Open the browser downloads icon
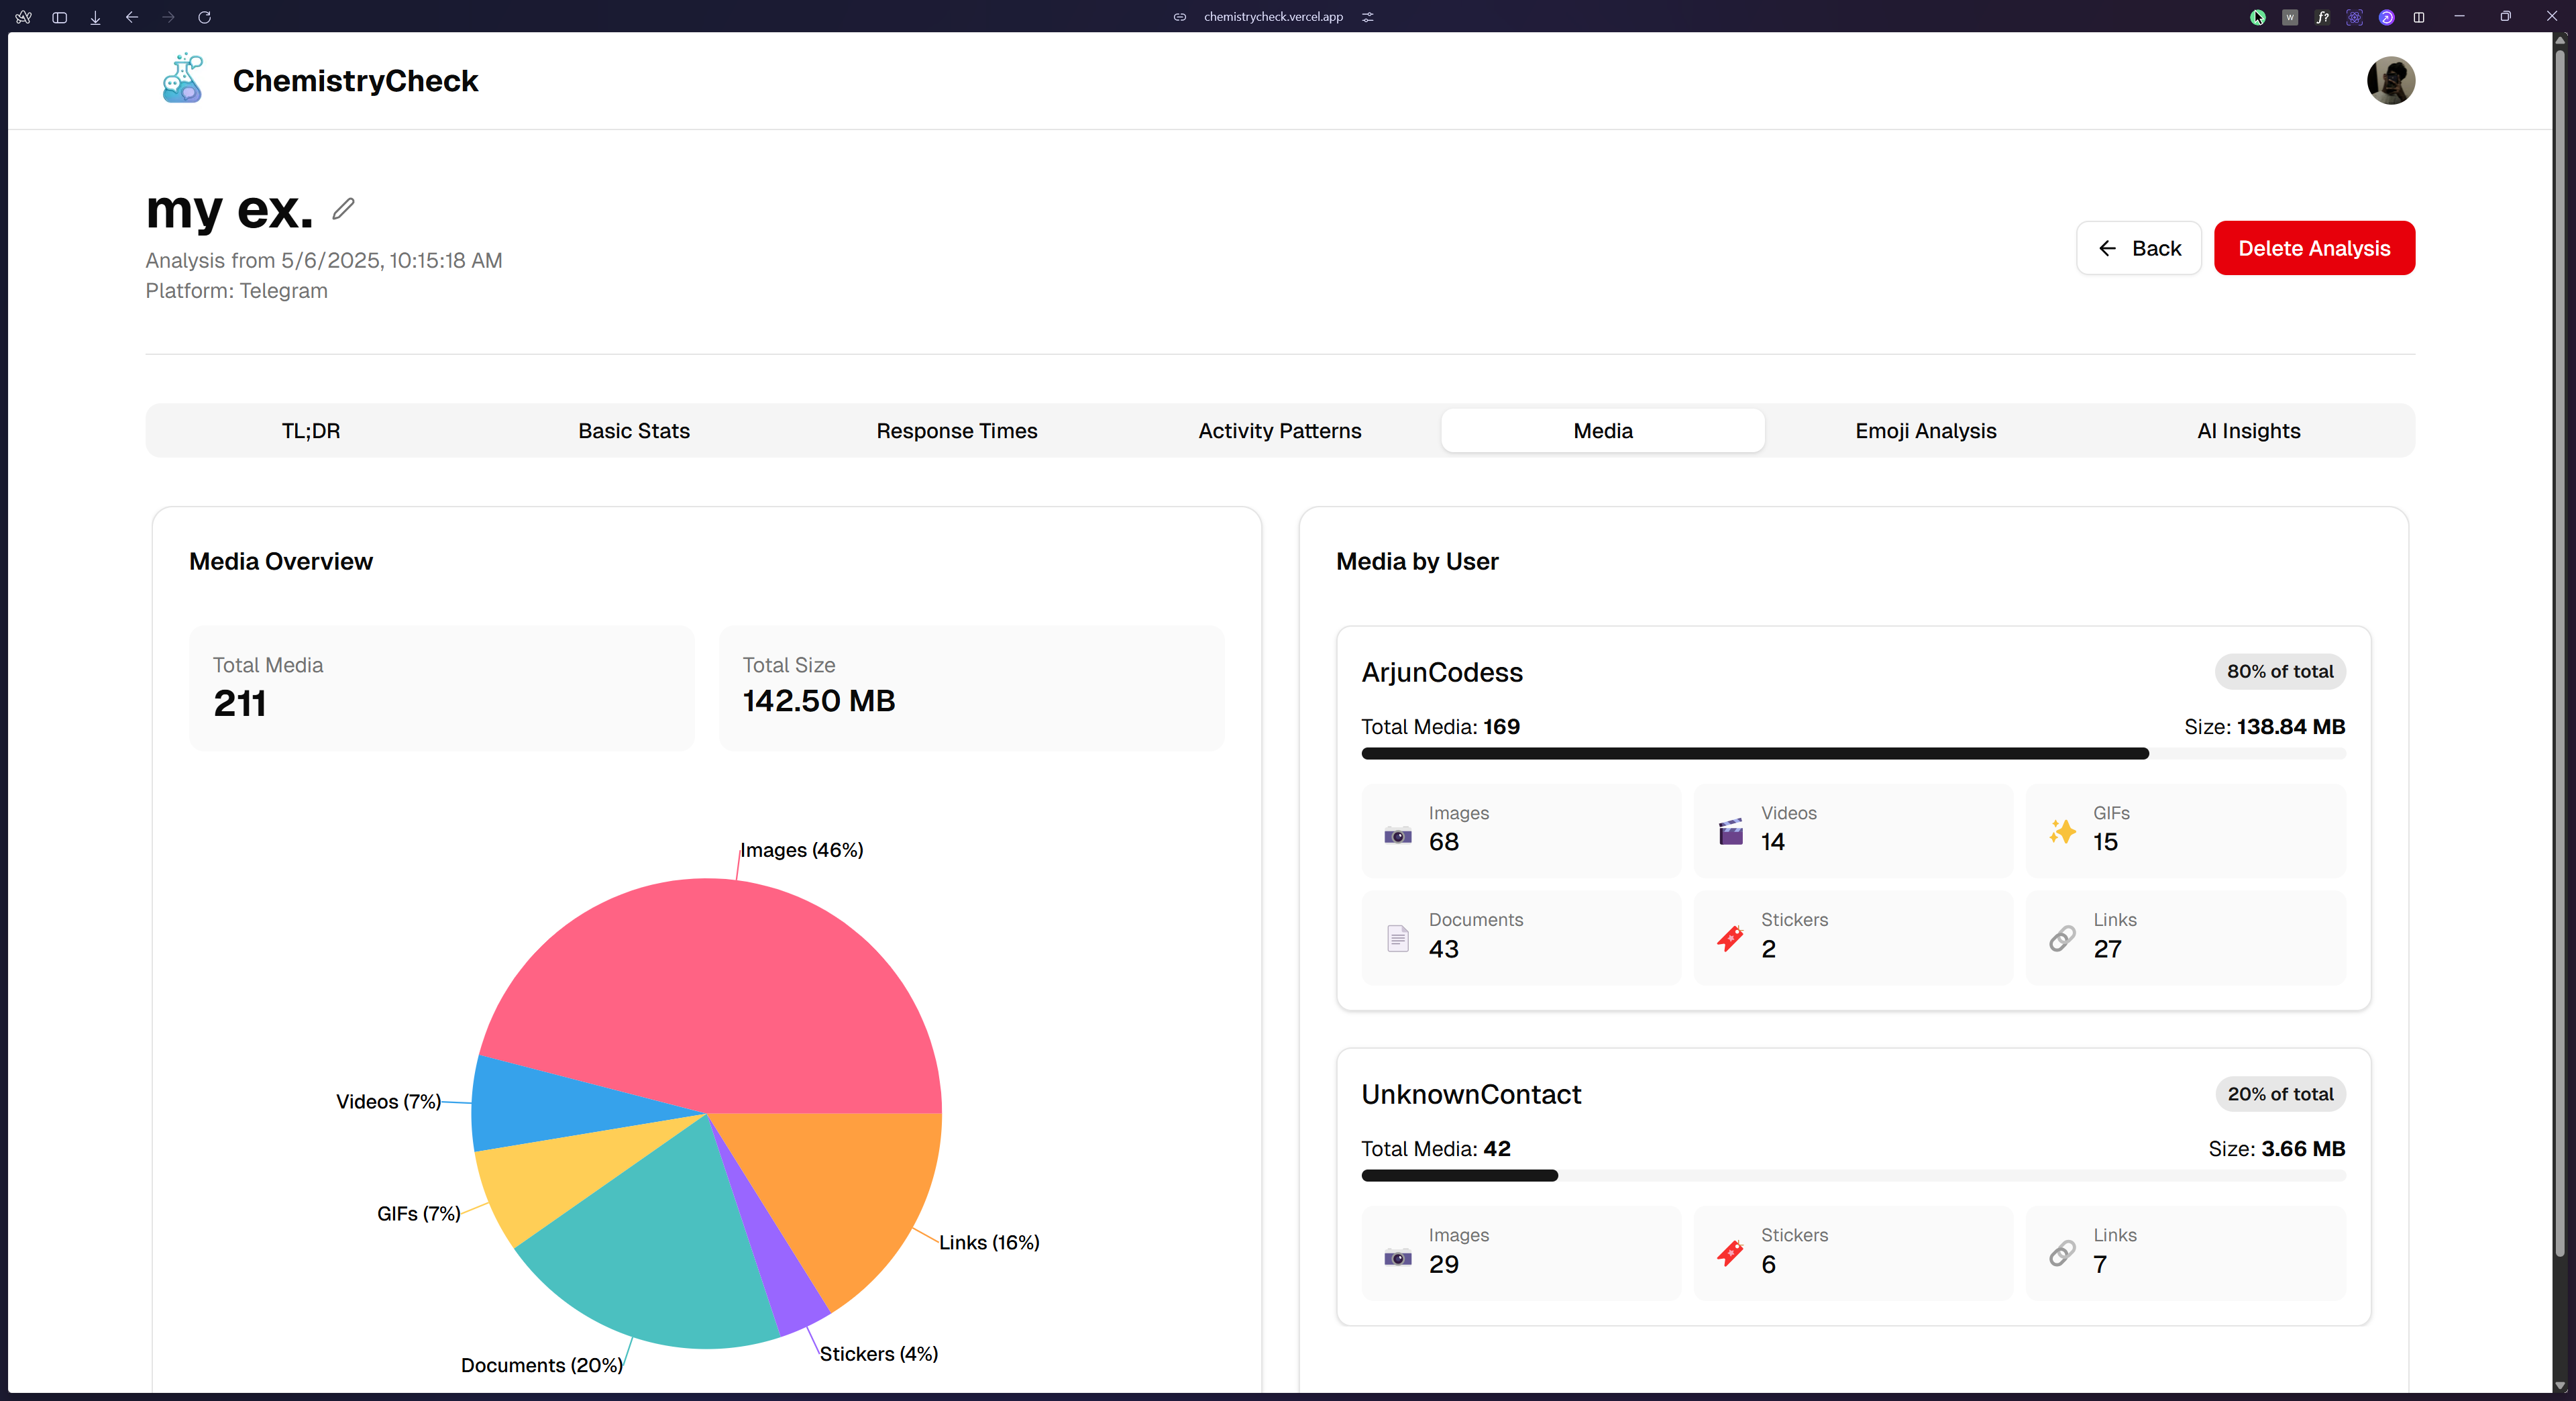Image resolution: width=2576 pixels, height=1401 pixels. click(95, 17)
